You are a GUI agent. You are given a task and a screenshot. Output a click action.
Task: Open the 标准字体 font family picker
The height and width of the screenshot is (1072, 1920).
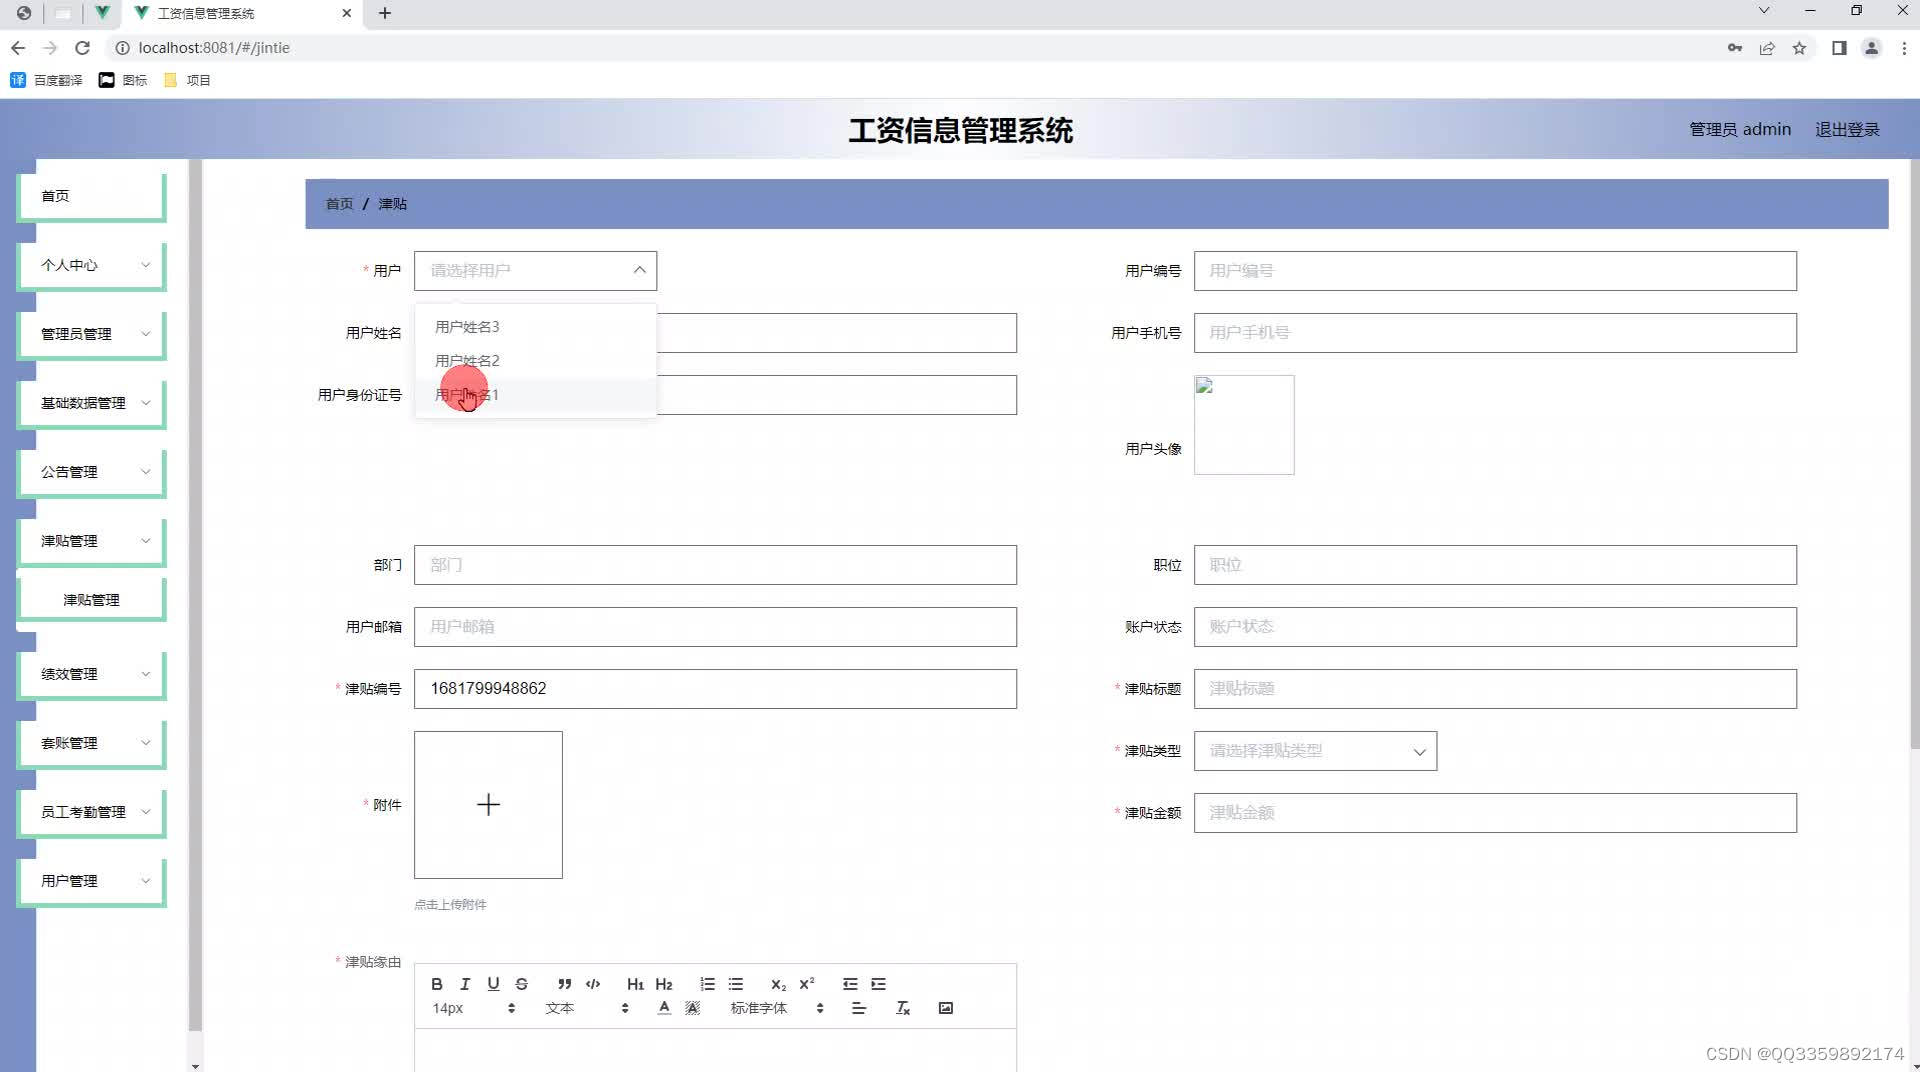click(x=777, y=1008)
